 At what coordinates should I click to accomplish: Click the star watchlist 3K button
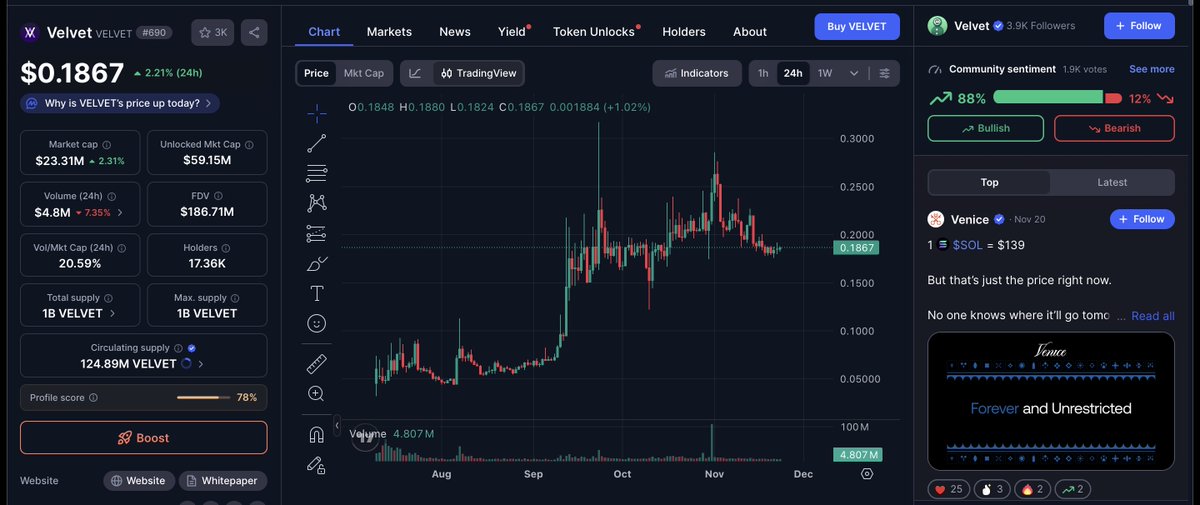(212, 32)
